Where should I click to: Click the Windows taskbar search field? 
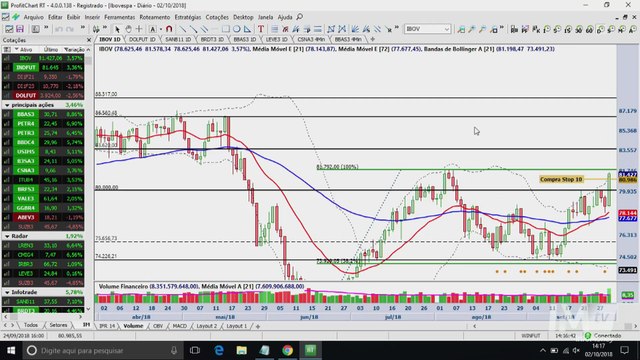click(103, 350)
